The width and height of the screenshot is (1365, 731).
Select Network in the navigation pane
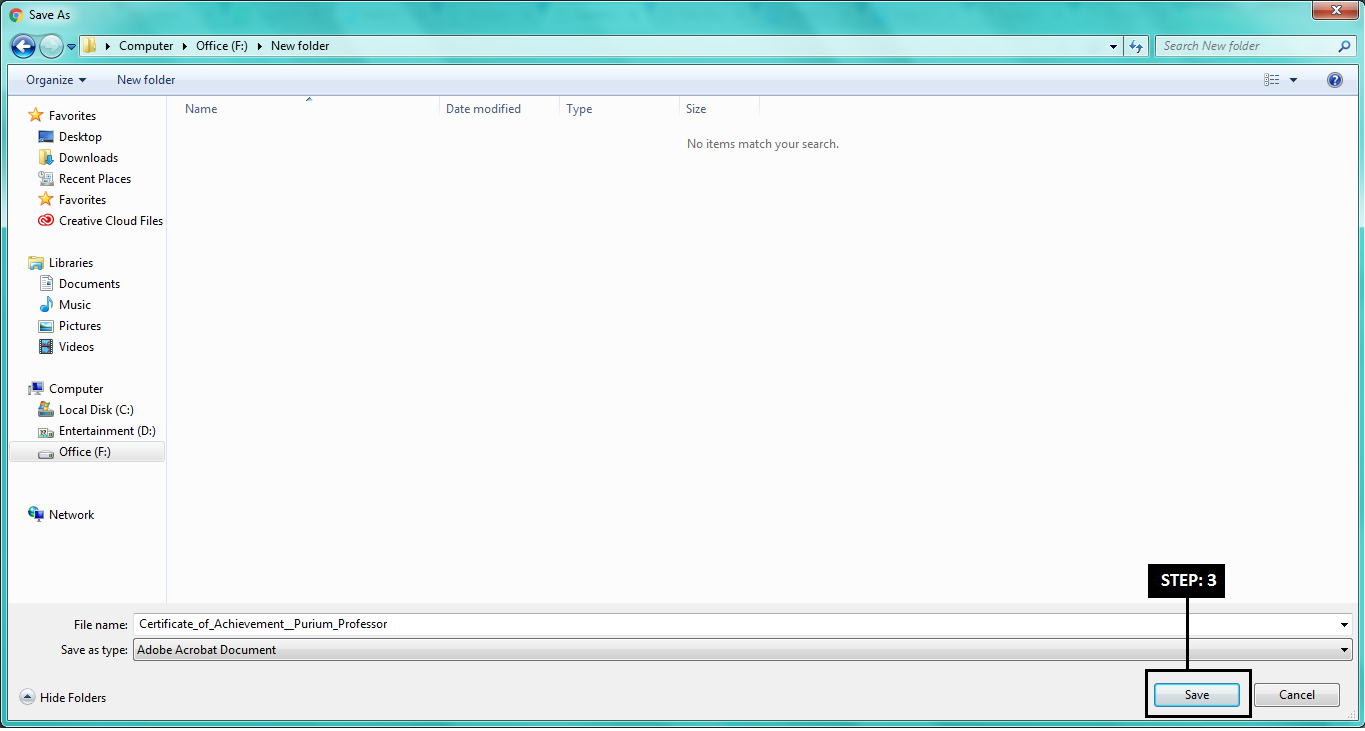[71, 515]
